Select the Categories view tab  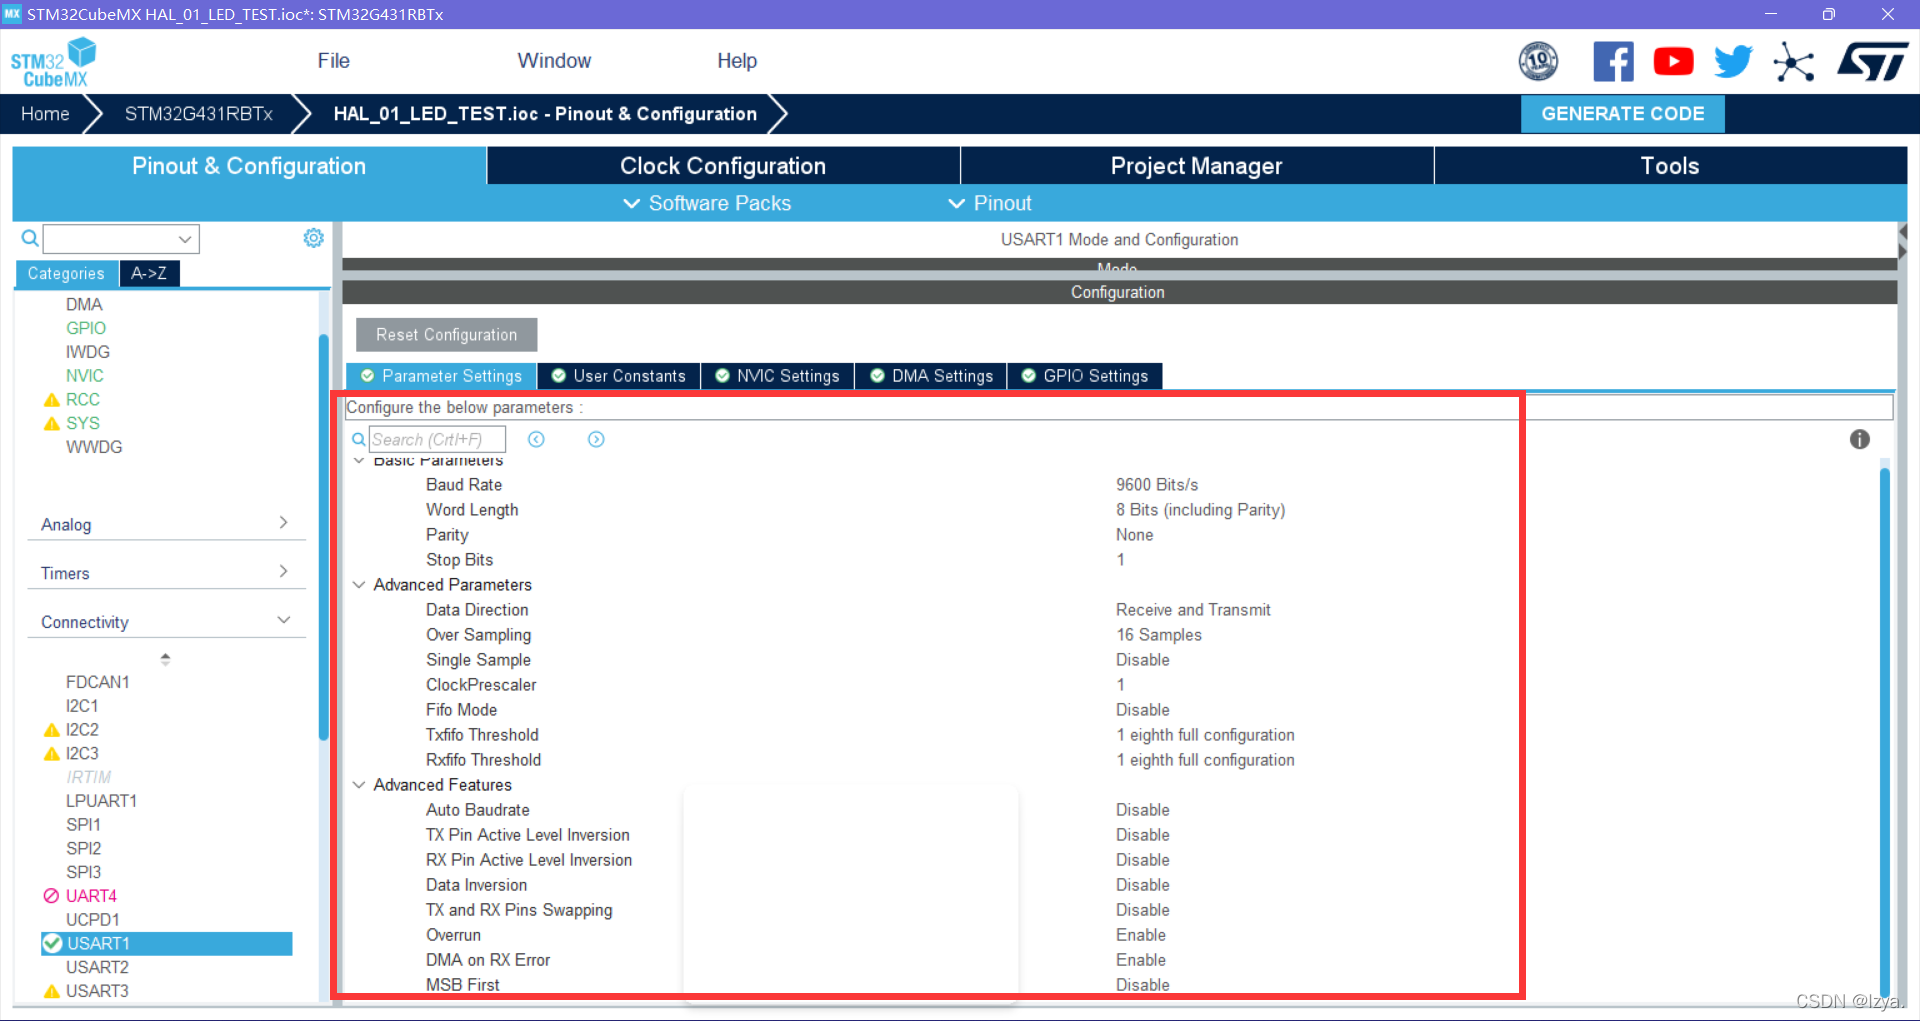coord(66,273)
